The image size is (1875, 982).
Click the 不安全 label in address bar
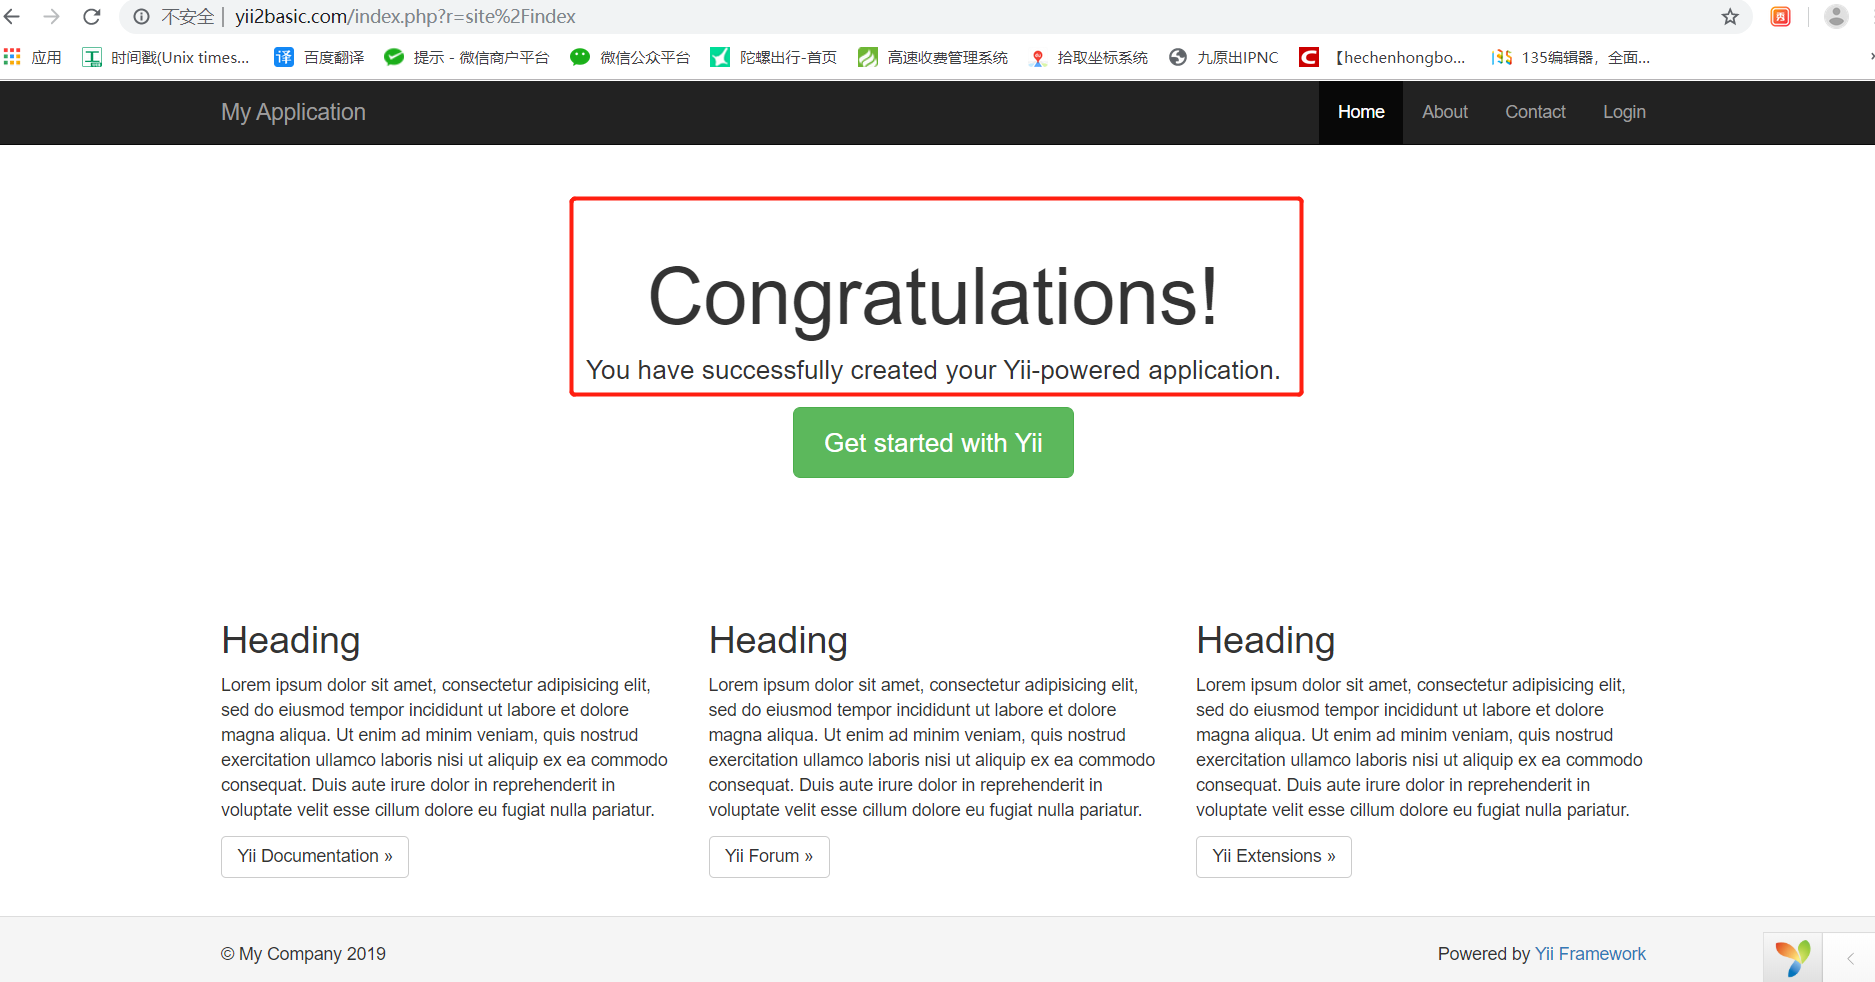pos(187,17)
